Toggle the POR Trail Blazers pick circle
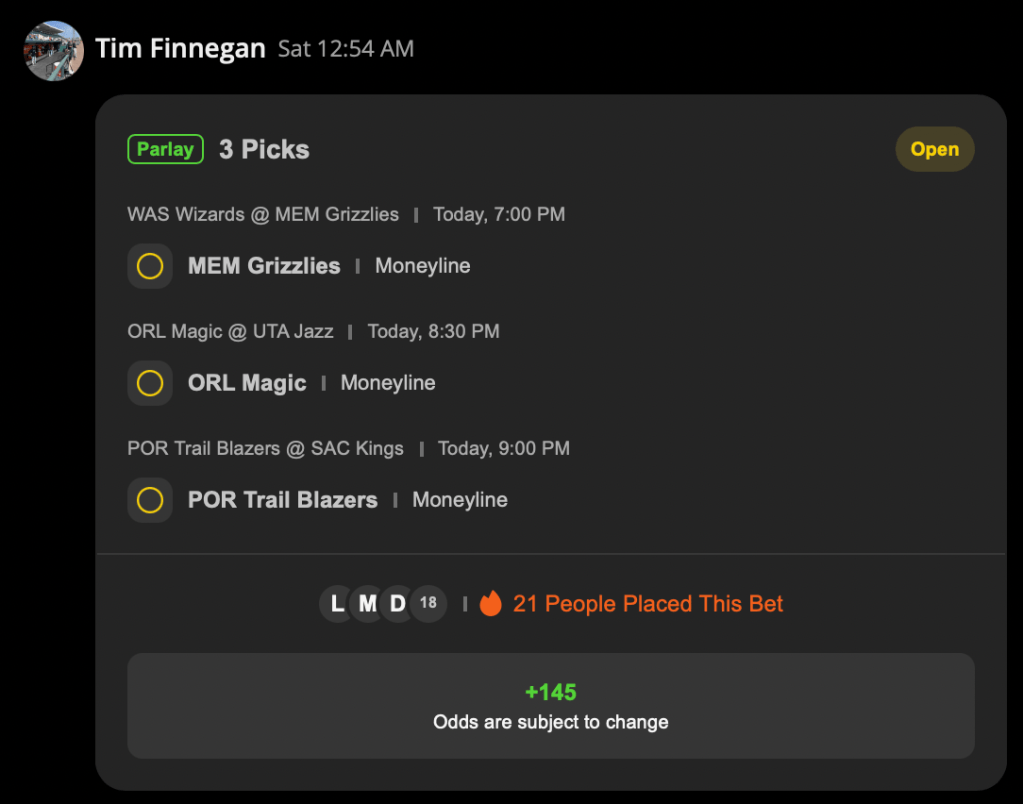This screenshot has height=804, width=1023. (x=150, y=500)
